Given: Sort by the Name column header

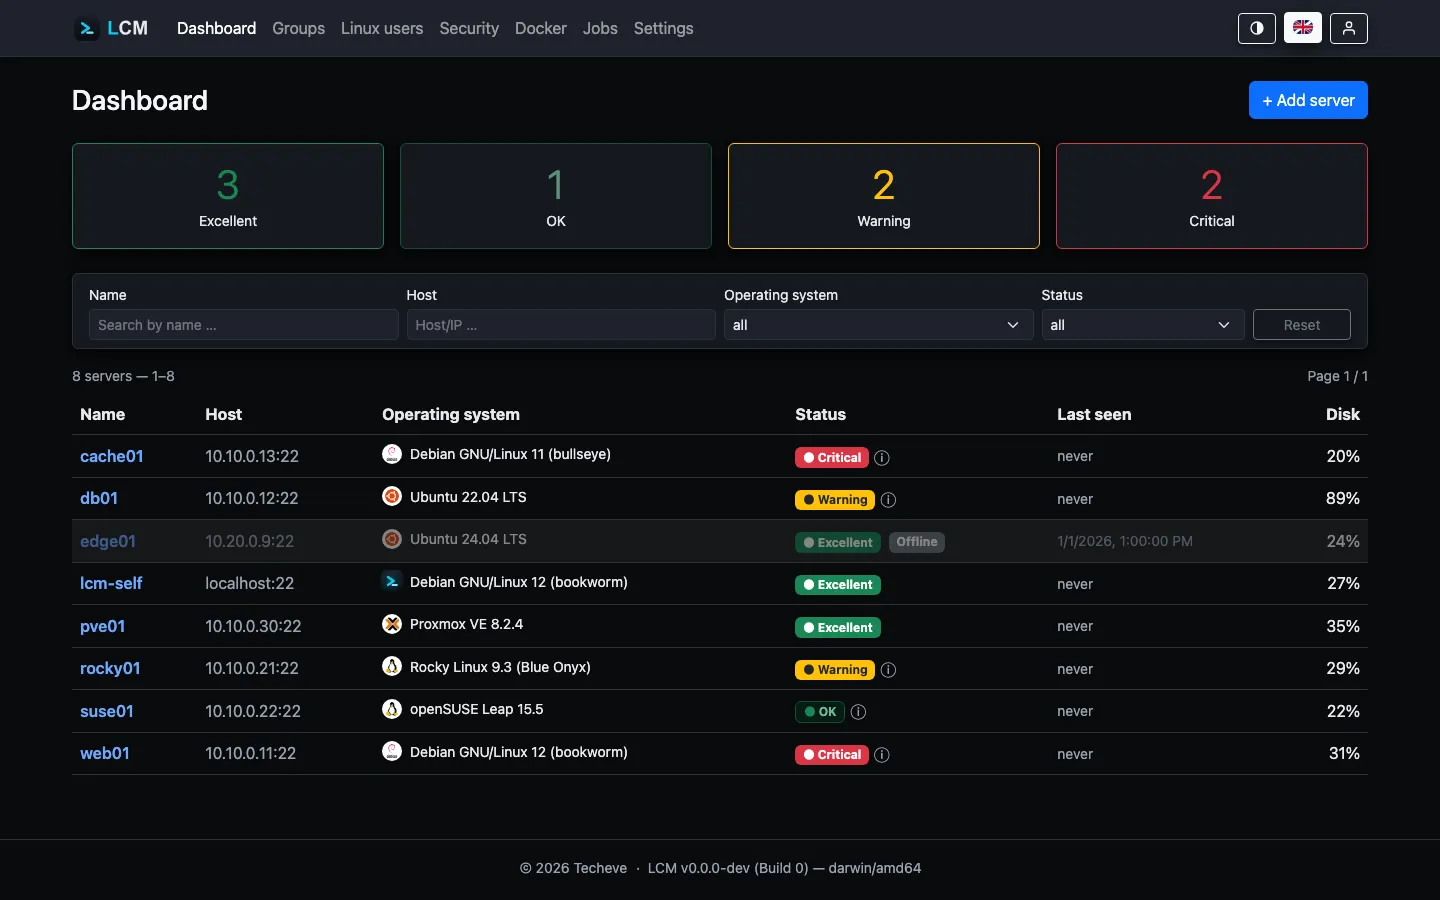Looking at the screenshot, I should coord(103,414).
